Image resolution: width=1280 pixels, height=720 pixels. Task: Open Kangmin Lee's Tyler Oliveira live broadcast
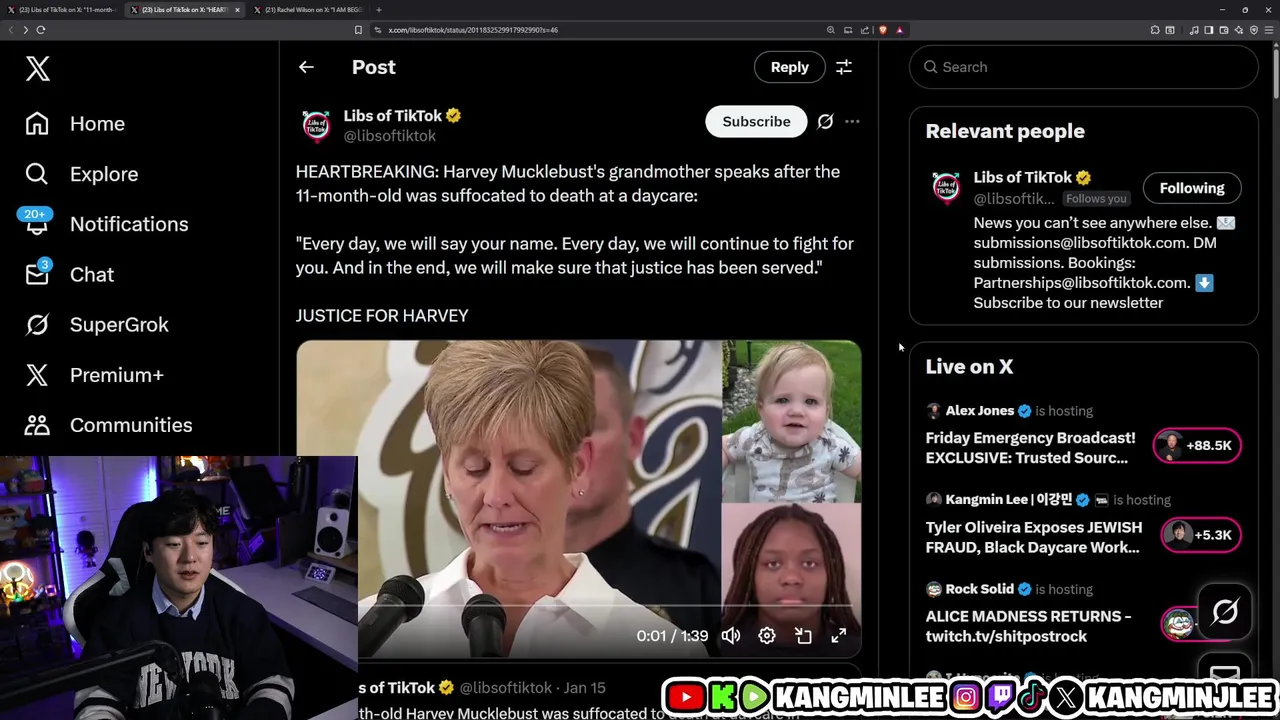1032,537
